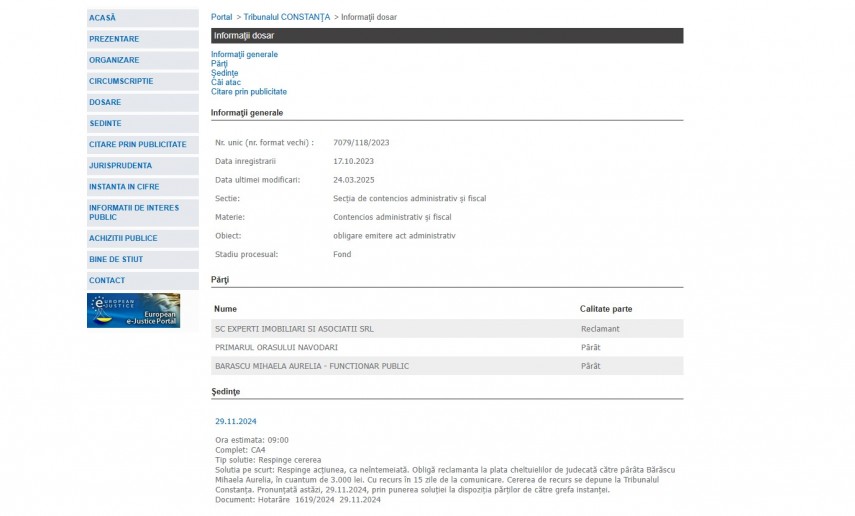Go to ACHIZITII PUBLICE page

click(x=123, y=238)
